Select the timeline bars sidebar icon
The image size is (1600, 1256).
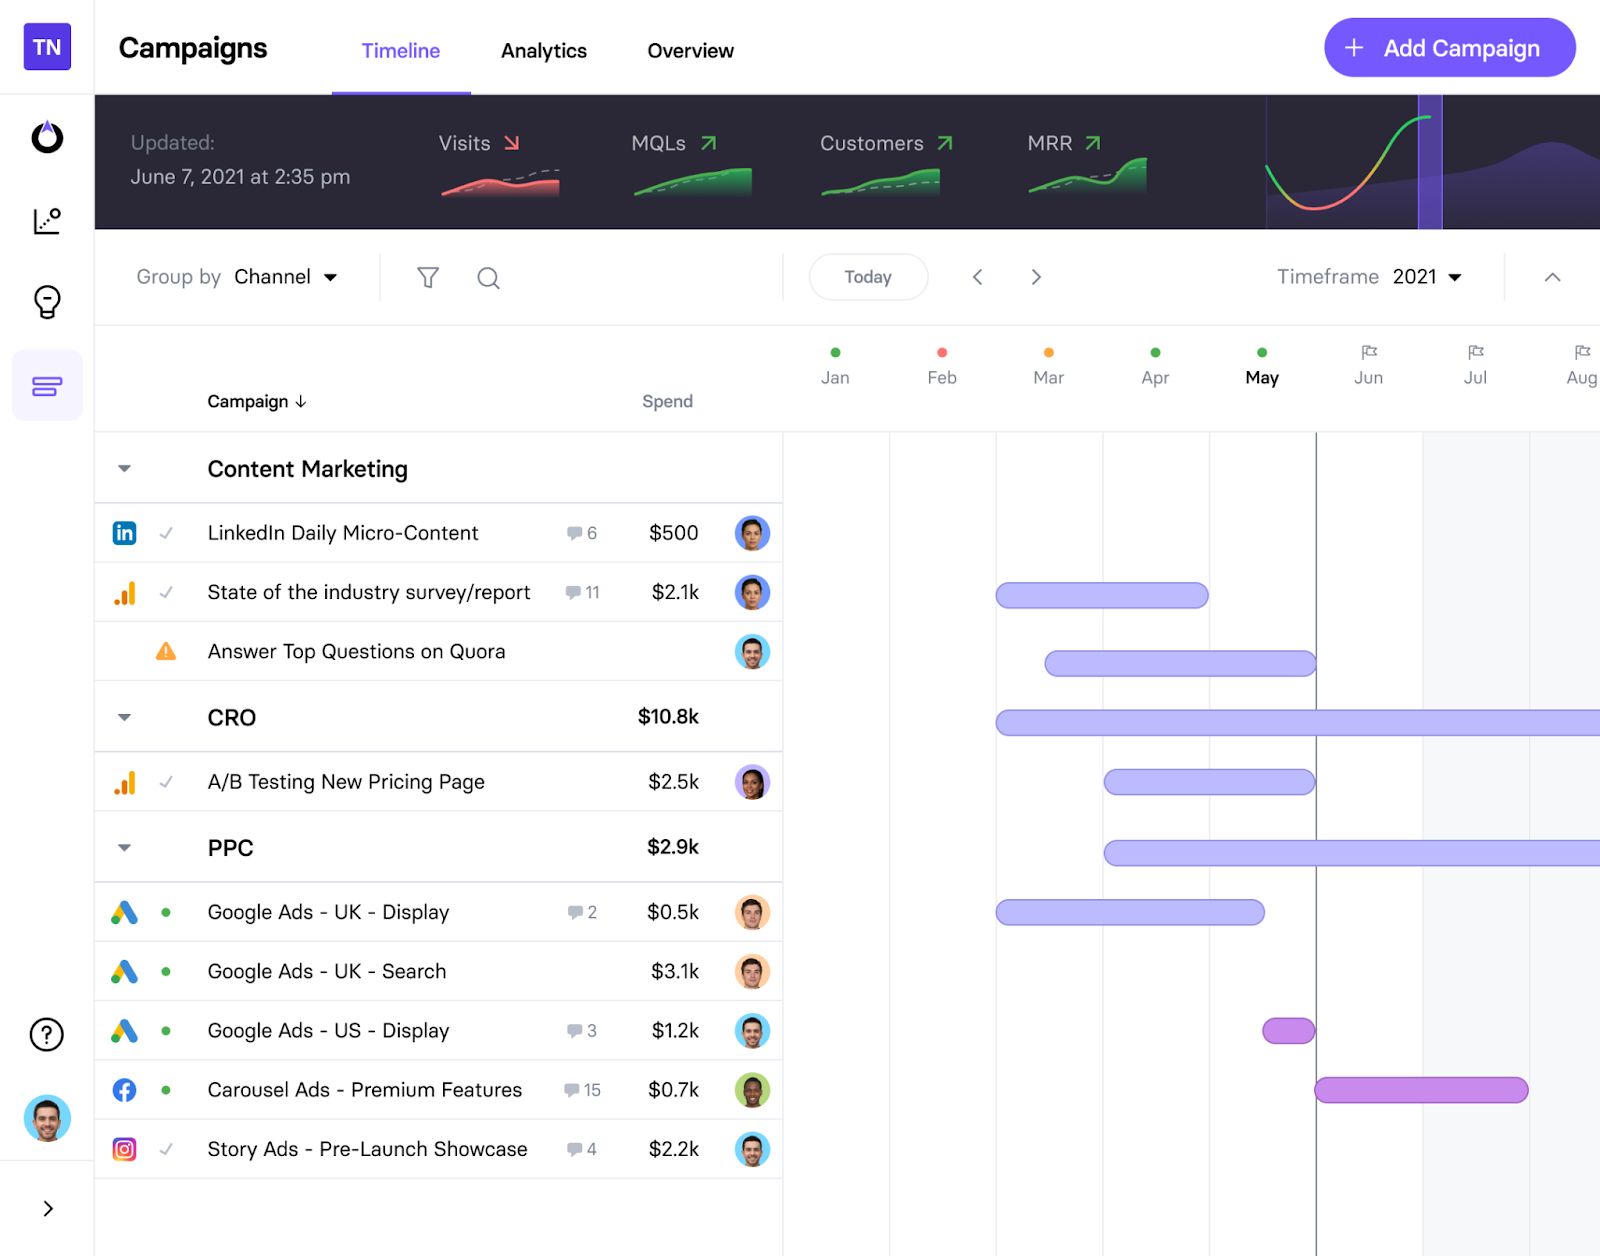(47, 385)
